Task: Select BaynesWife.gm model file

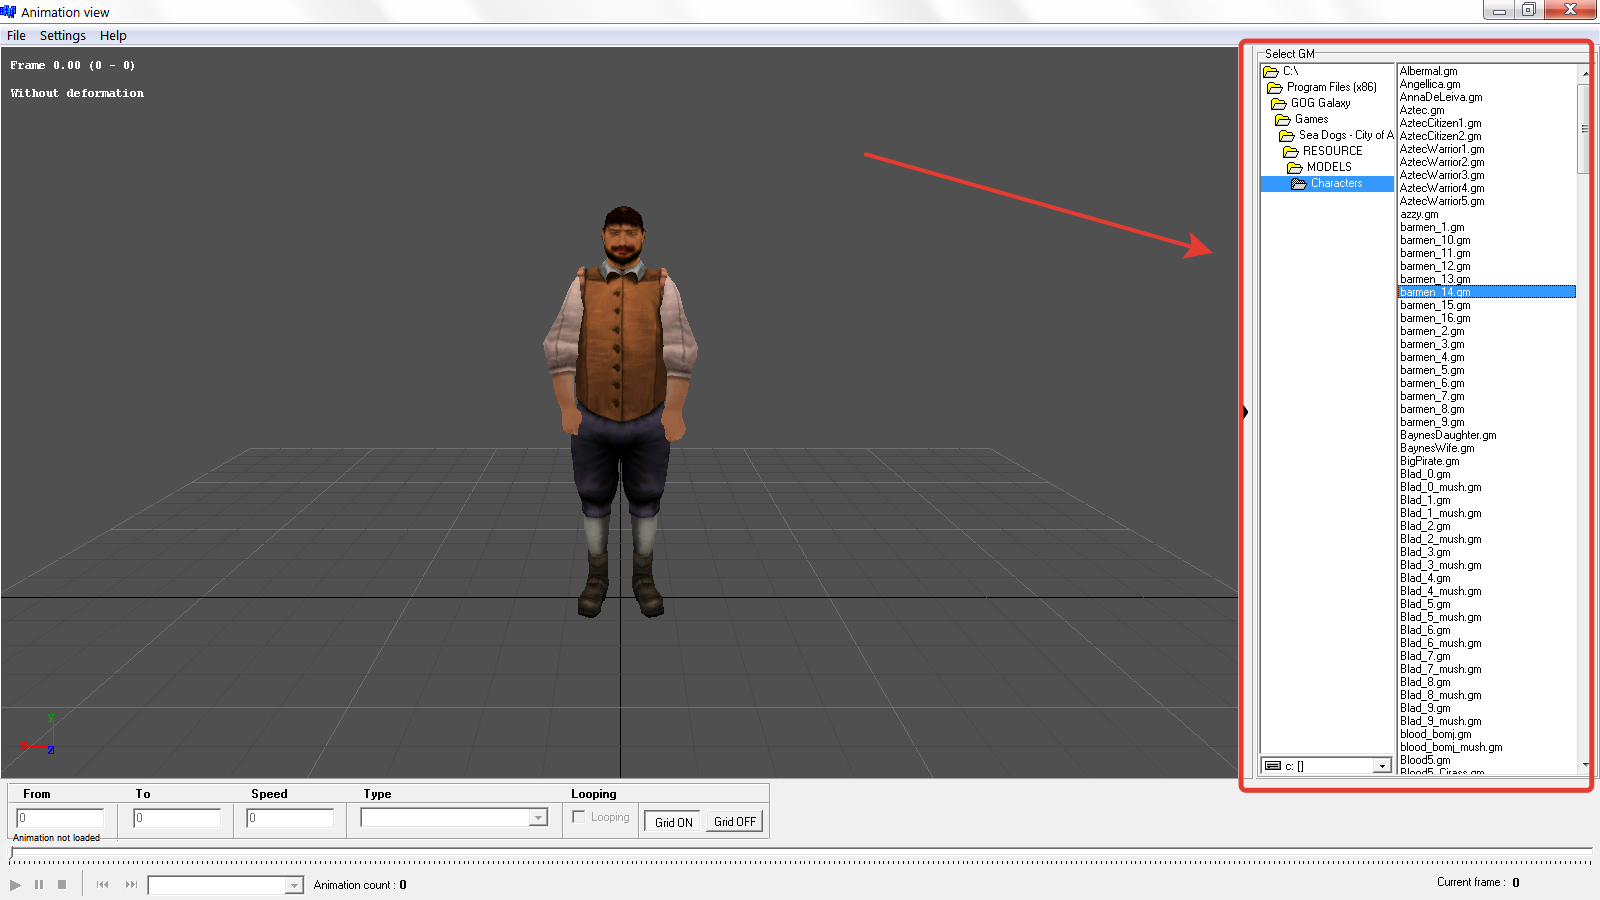Action: pyautogui.click(x=1437, y=448)
